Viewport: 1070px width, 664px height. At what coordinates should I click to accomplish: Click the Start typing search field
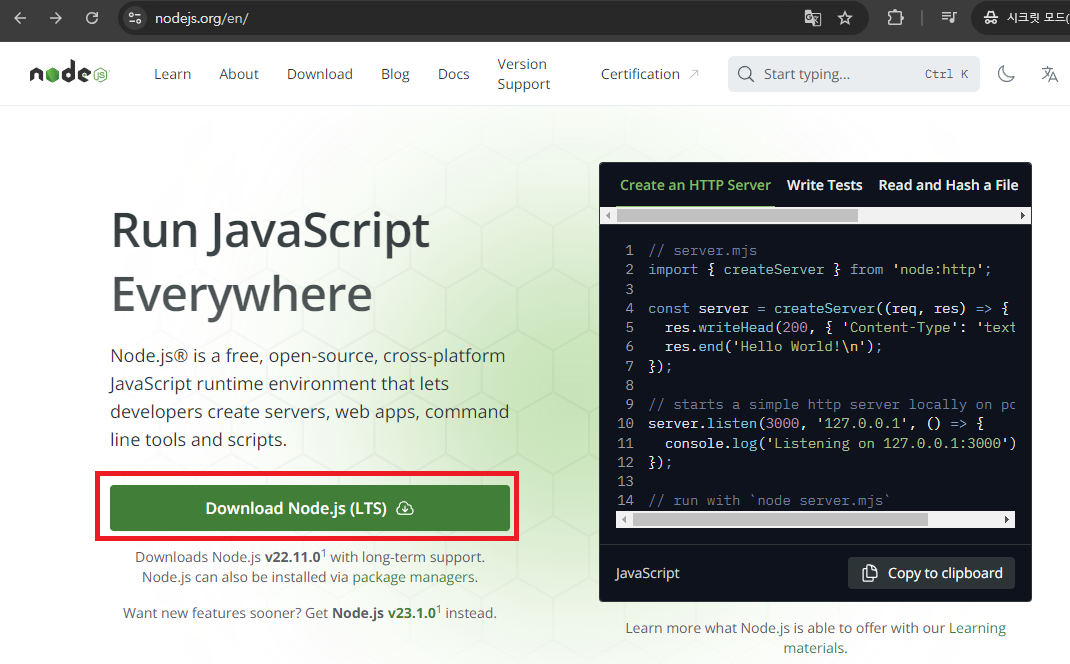pyautogui.click(x=854, y=74)
